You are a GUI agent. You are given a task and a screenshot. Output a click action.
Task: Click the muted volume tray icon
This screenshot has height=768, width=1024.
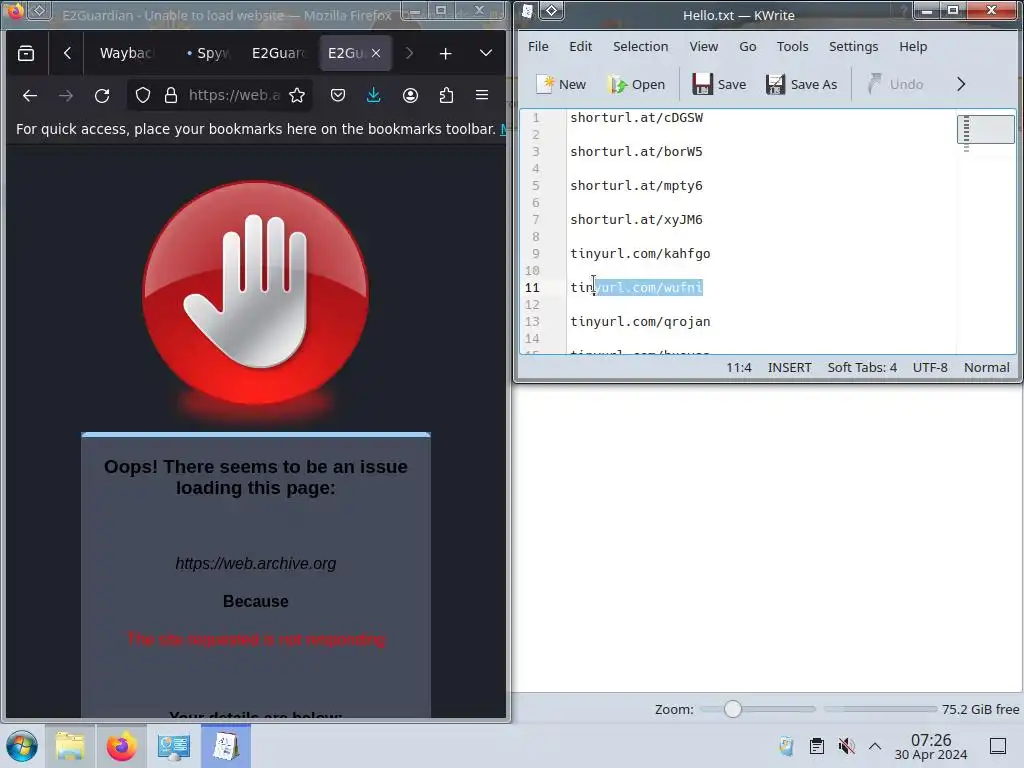[846, 746]
